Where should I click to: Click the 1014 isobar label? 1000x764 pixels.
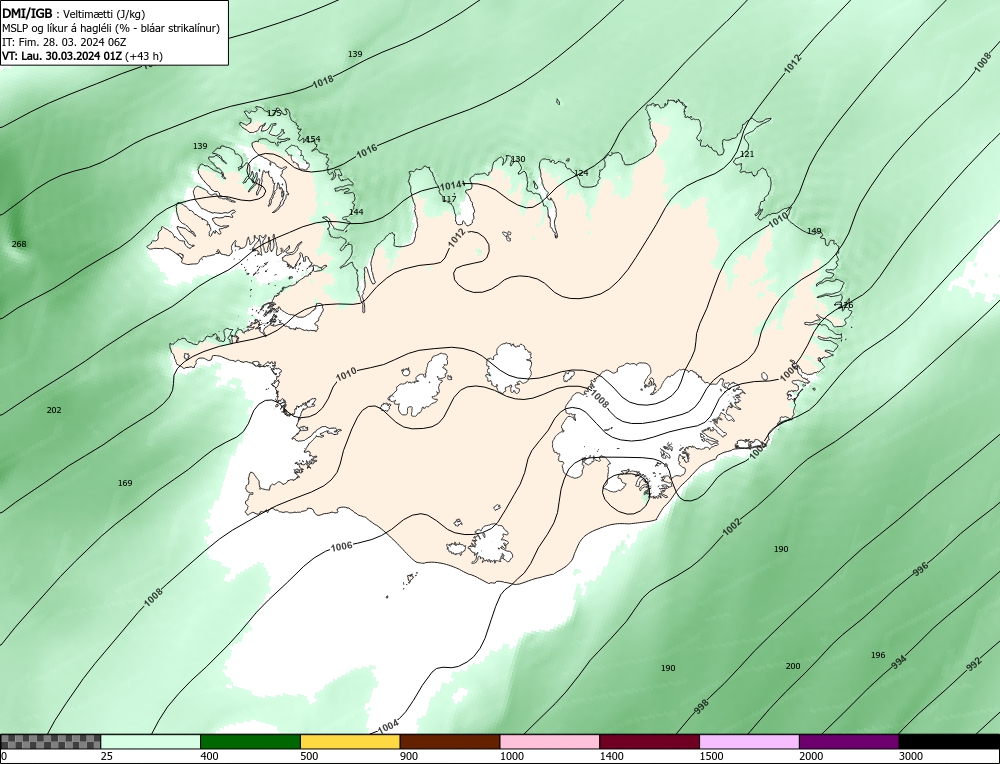coord(450,185)
